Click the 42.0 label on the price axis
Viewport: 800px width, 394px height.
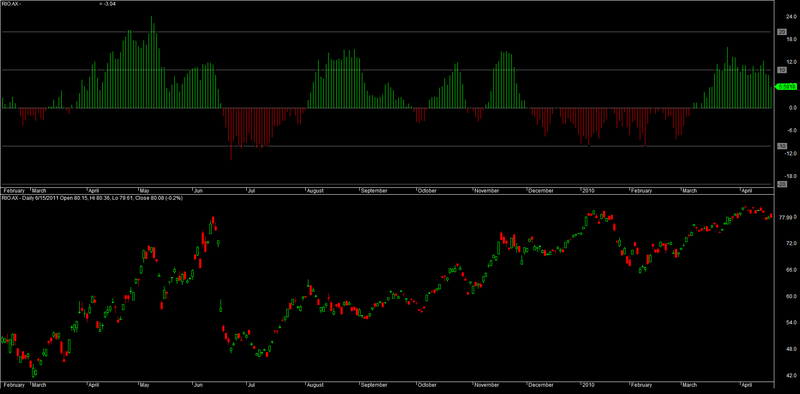792,376
